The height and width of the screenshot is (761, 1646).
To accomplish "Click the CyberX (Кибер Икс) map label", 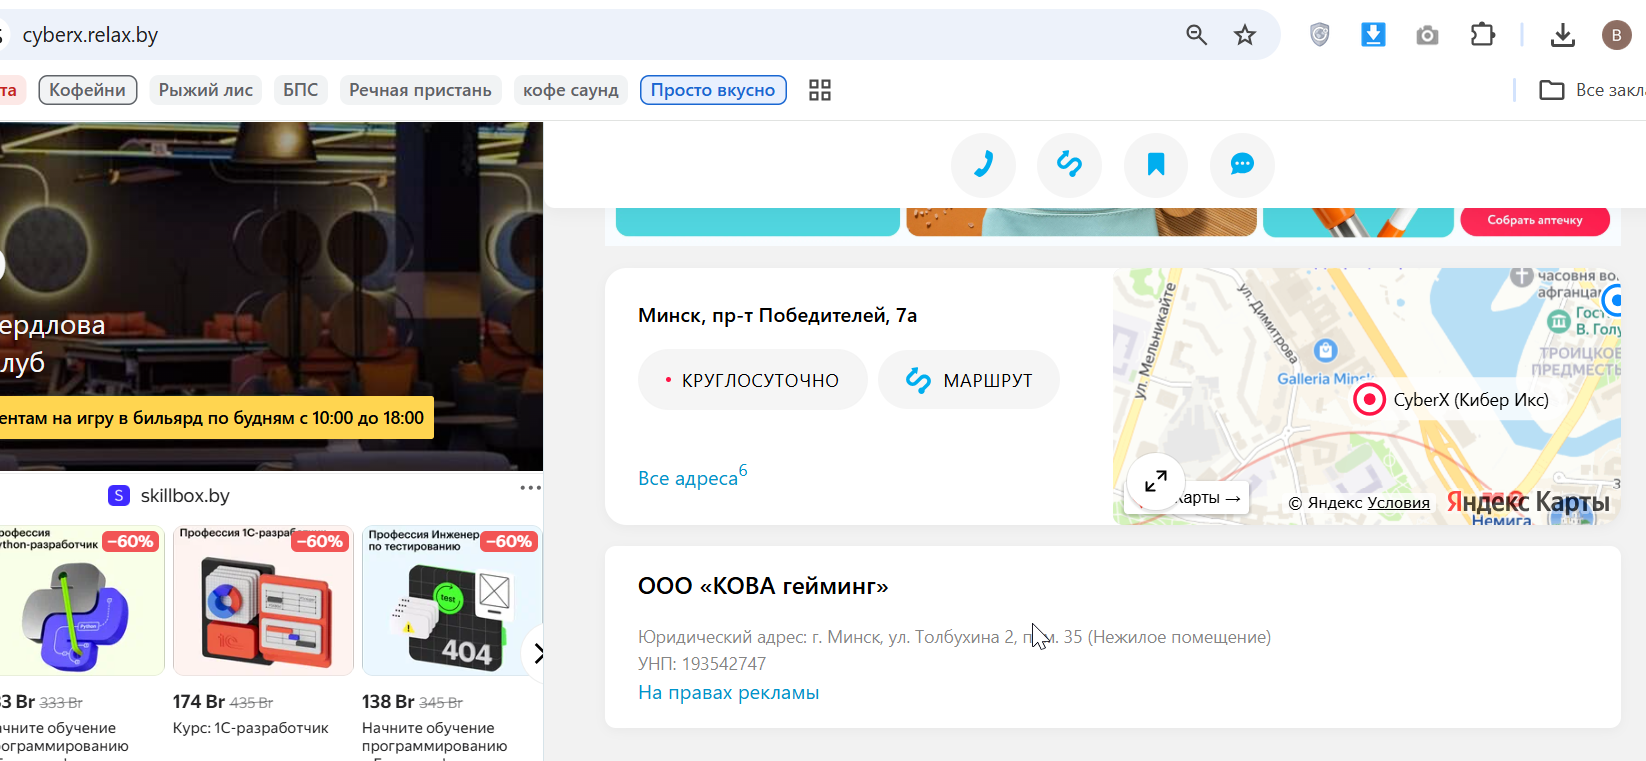I will point(1471,400).
